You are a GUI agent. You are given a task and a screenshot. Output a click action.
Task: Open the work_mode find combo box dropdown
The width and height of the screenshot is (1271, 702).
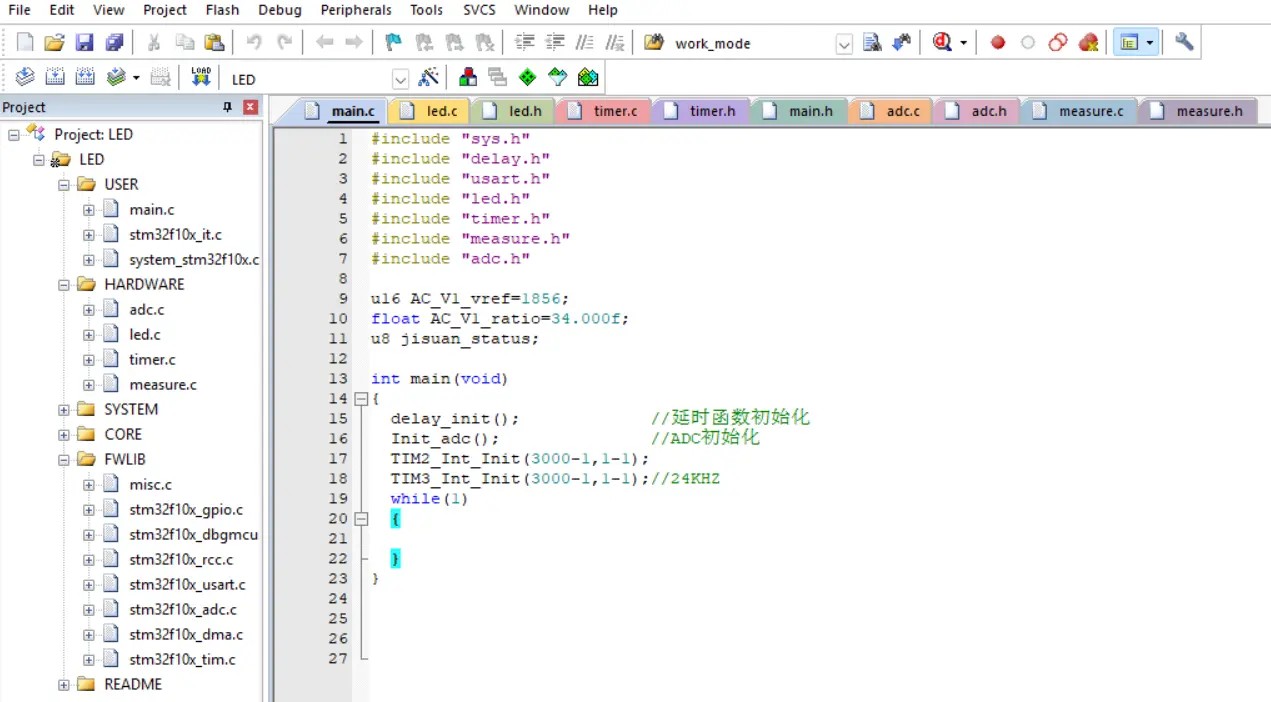pos(844,43)
